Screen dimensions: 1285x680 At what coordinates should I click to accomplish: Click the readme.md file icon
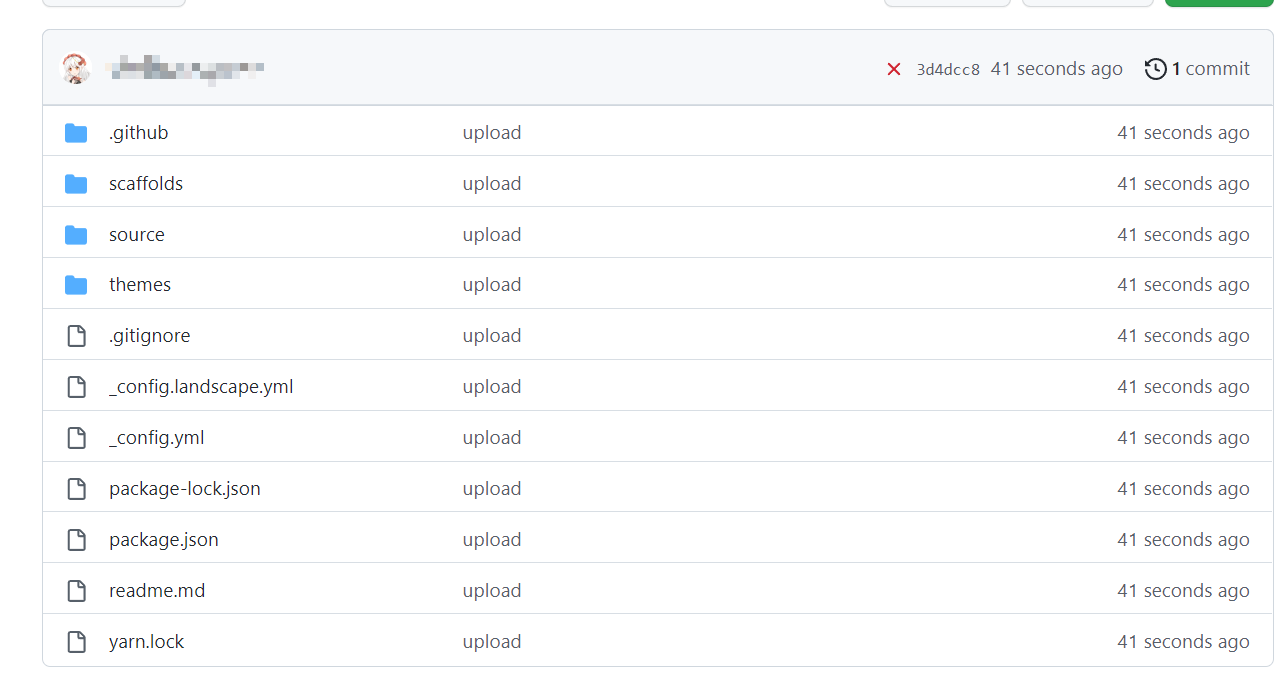click(x=76, y=591)
